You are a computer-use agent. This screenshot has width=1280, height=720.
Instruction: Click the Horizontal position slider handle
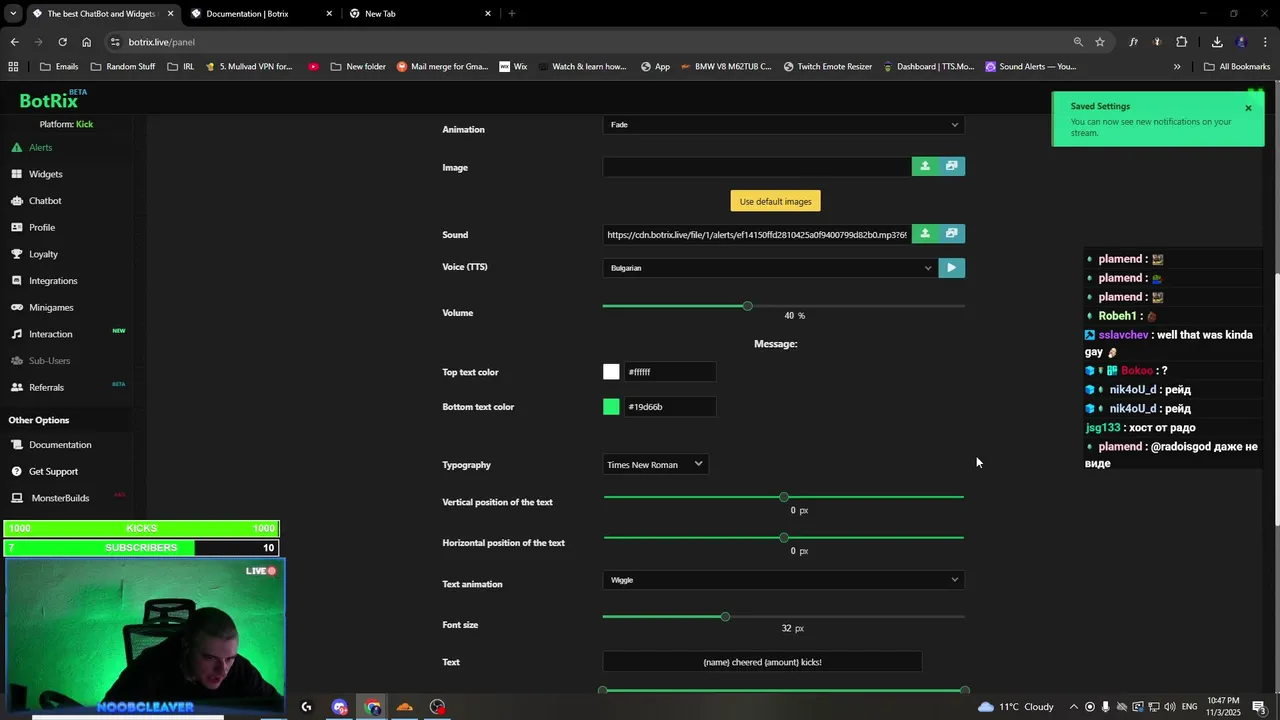click(x=784, y=537)
